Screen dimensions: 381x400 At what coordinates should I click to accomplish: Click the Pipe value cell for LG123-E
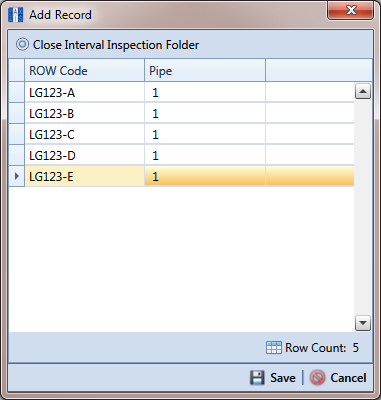coord(205,176)
